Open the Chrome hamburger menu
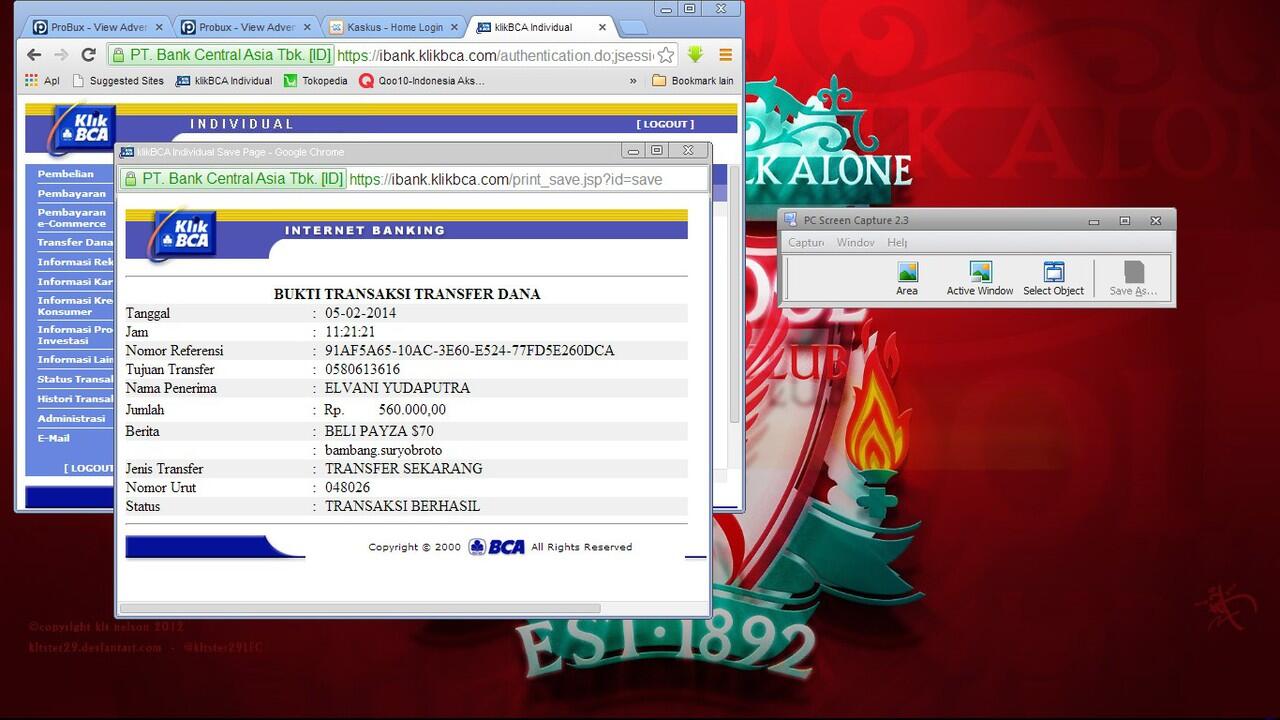The width and height of the screenshot is (1280, 720). (726, 55)
